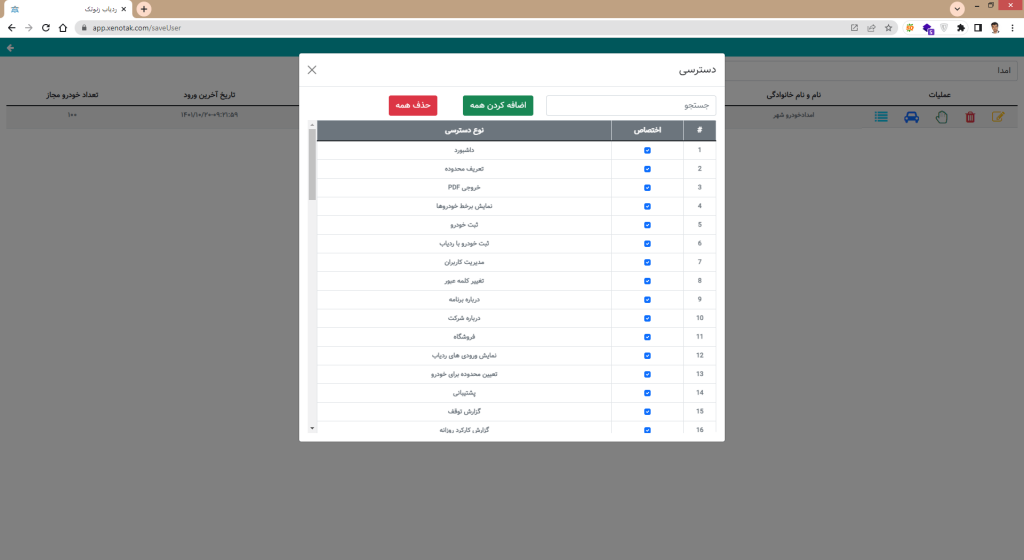
Task: Click the red حذف همه button
Action: click(x=413, y=105)
